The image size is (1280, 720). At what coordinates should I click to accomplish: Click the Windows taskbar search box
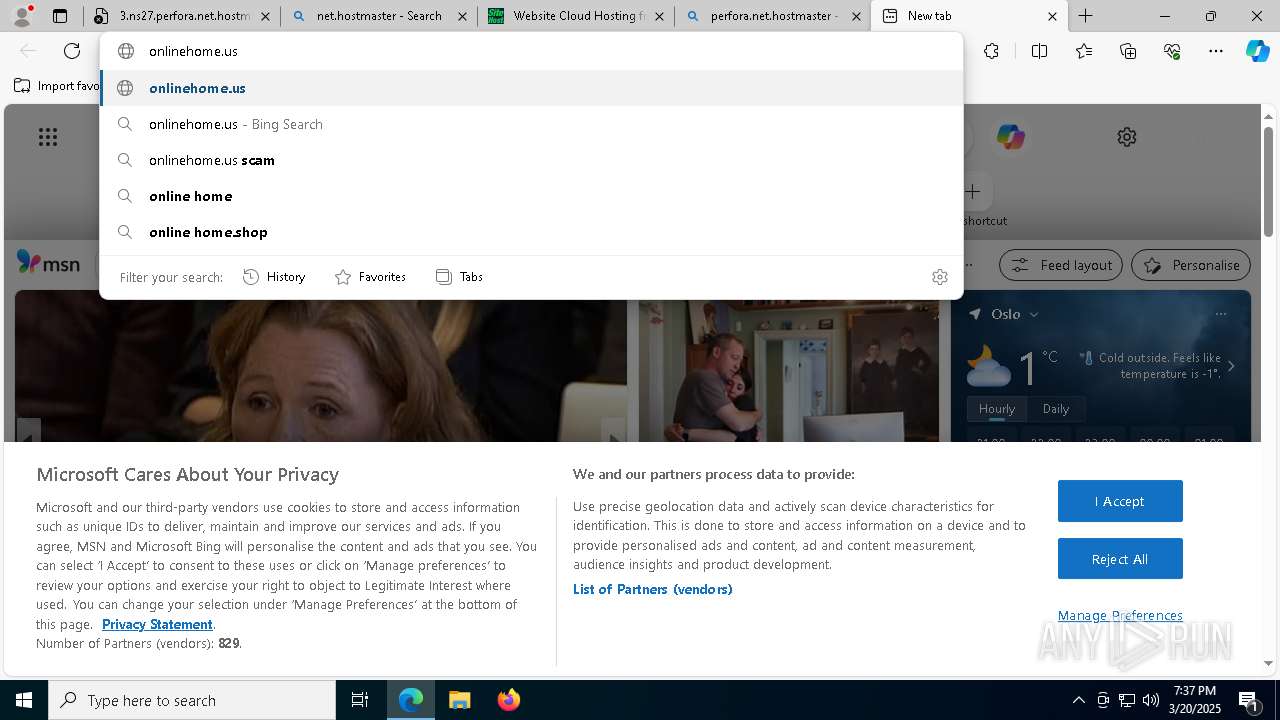[192, 700]
